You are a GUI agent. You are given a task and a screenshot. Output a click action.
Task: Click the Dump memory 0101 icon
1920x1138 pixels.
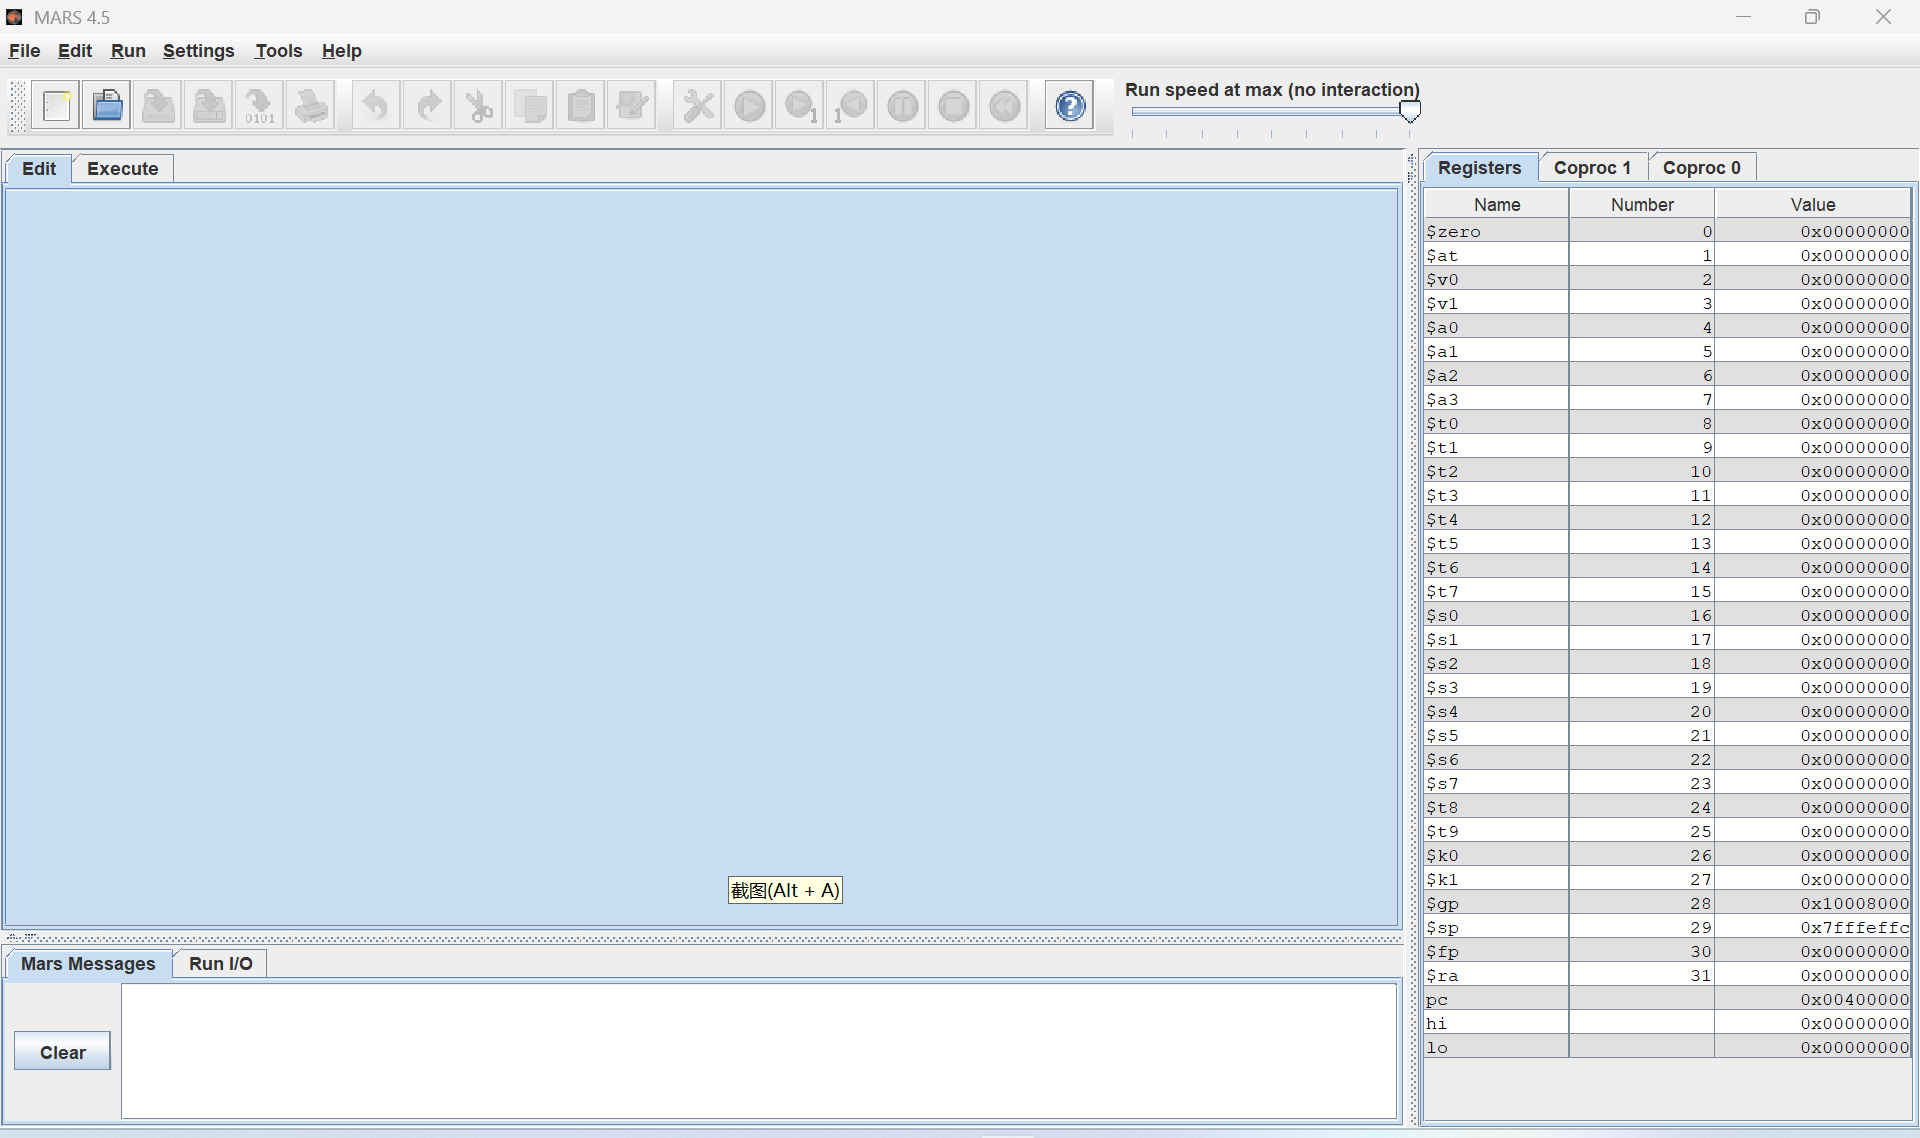click(x=260, y=106)
